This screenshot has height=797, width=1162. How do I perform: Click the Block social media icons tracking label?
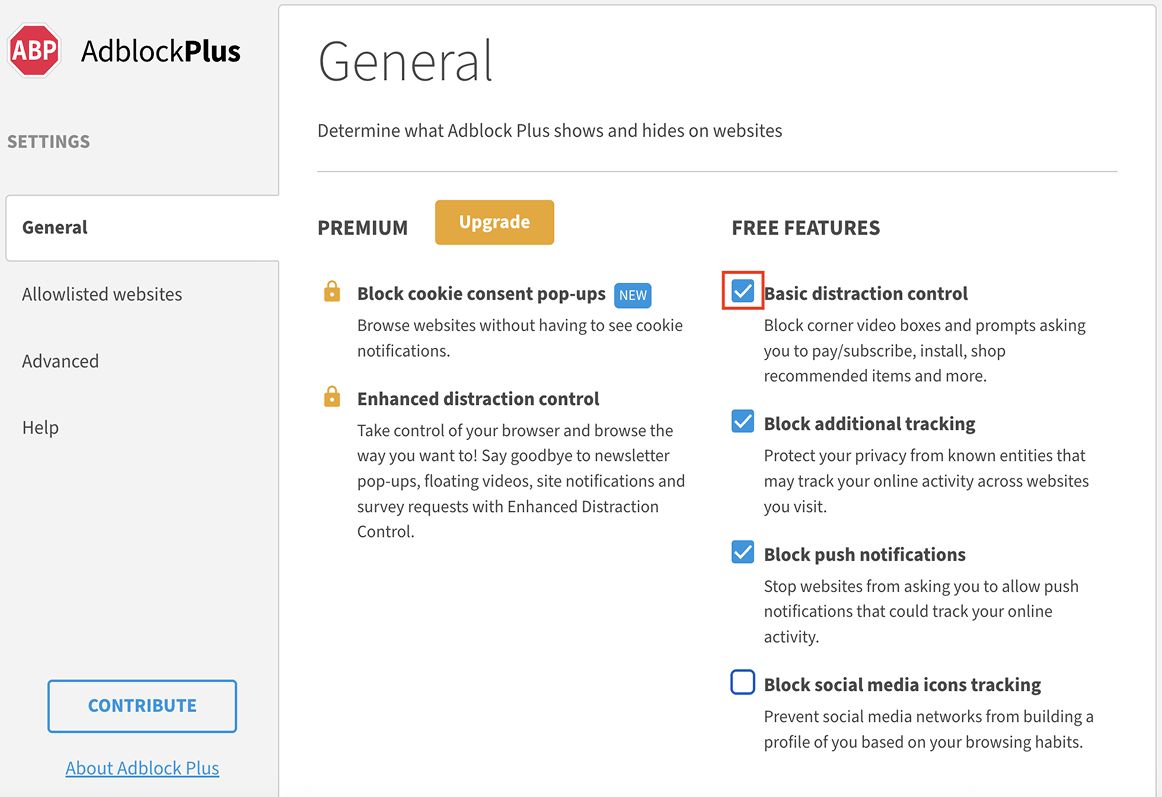[902, 684]
